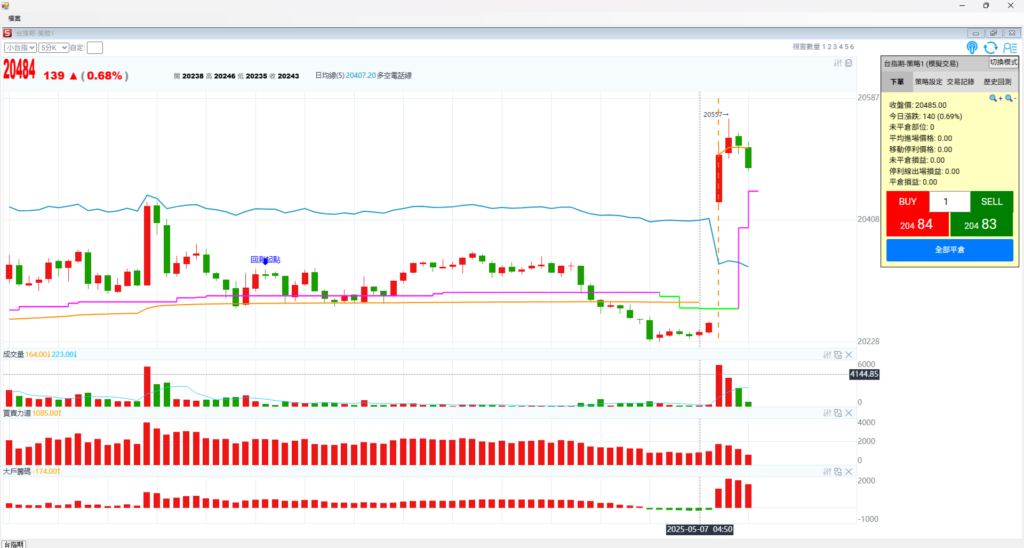Image resolution: width=1024 pixels, height=548 pixels.
Task: Open 大戶籌碼 panel settings icon
Action: (827, 472)
